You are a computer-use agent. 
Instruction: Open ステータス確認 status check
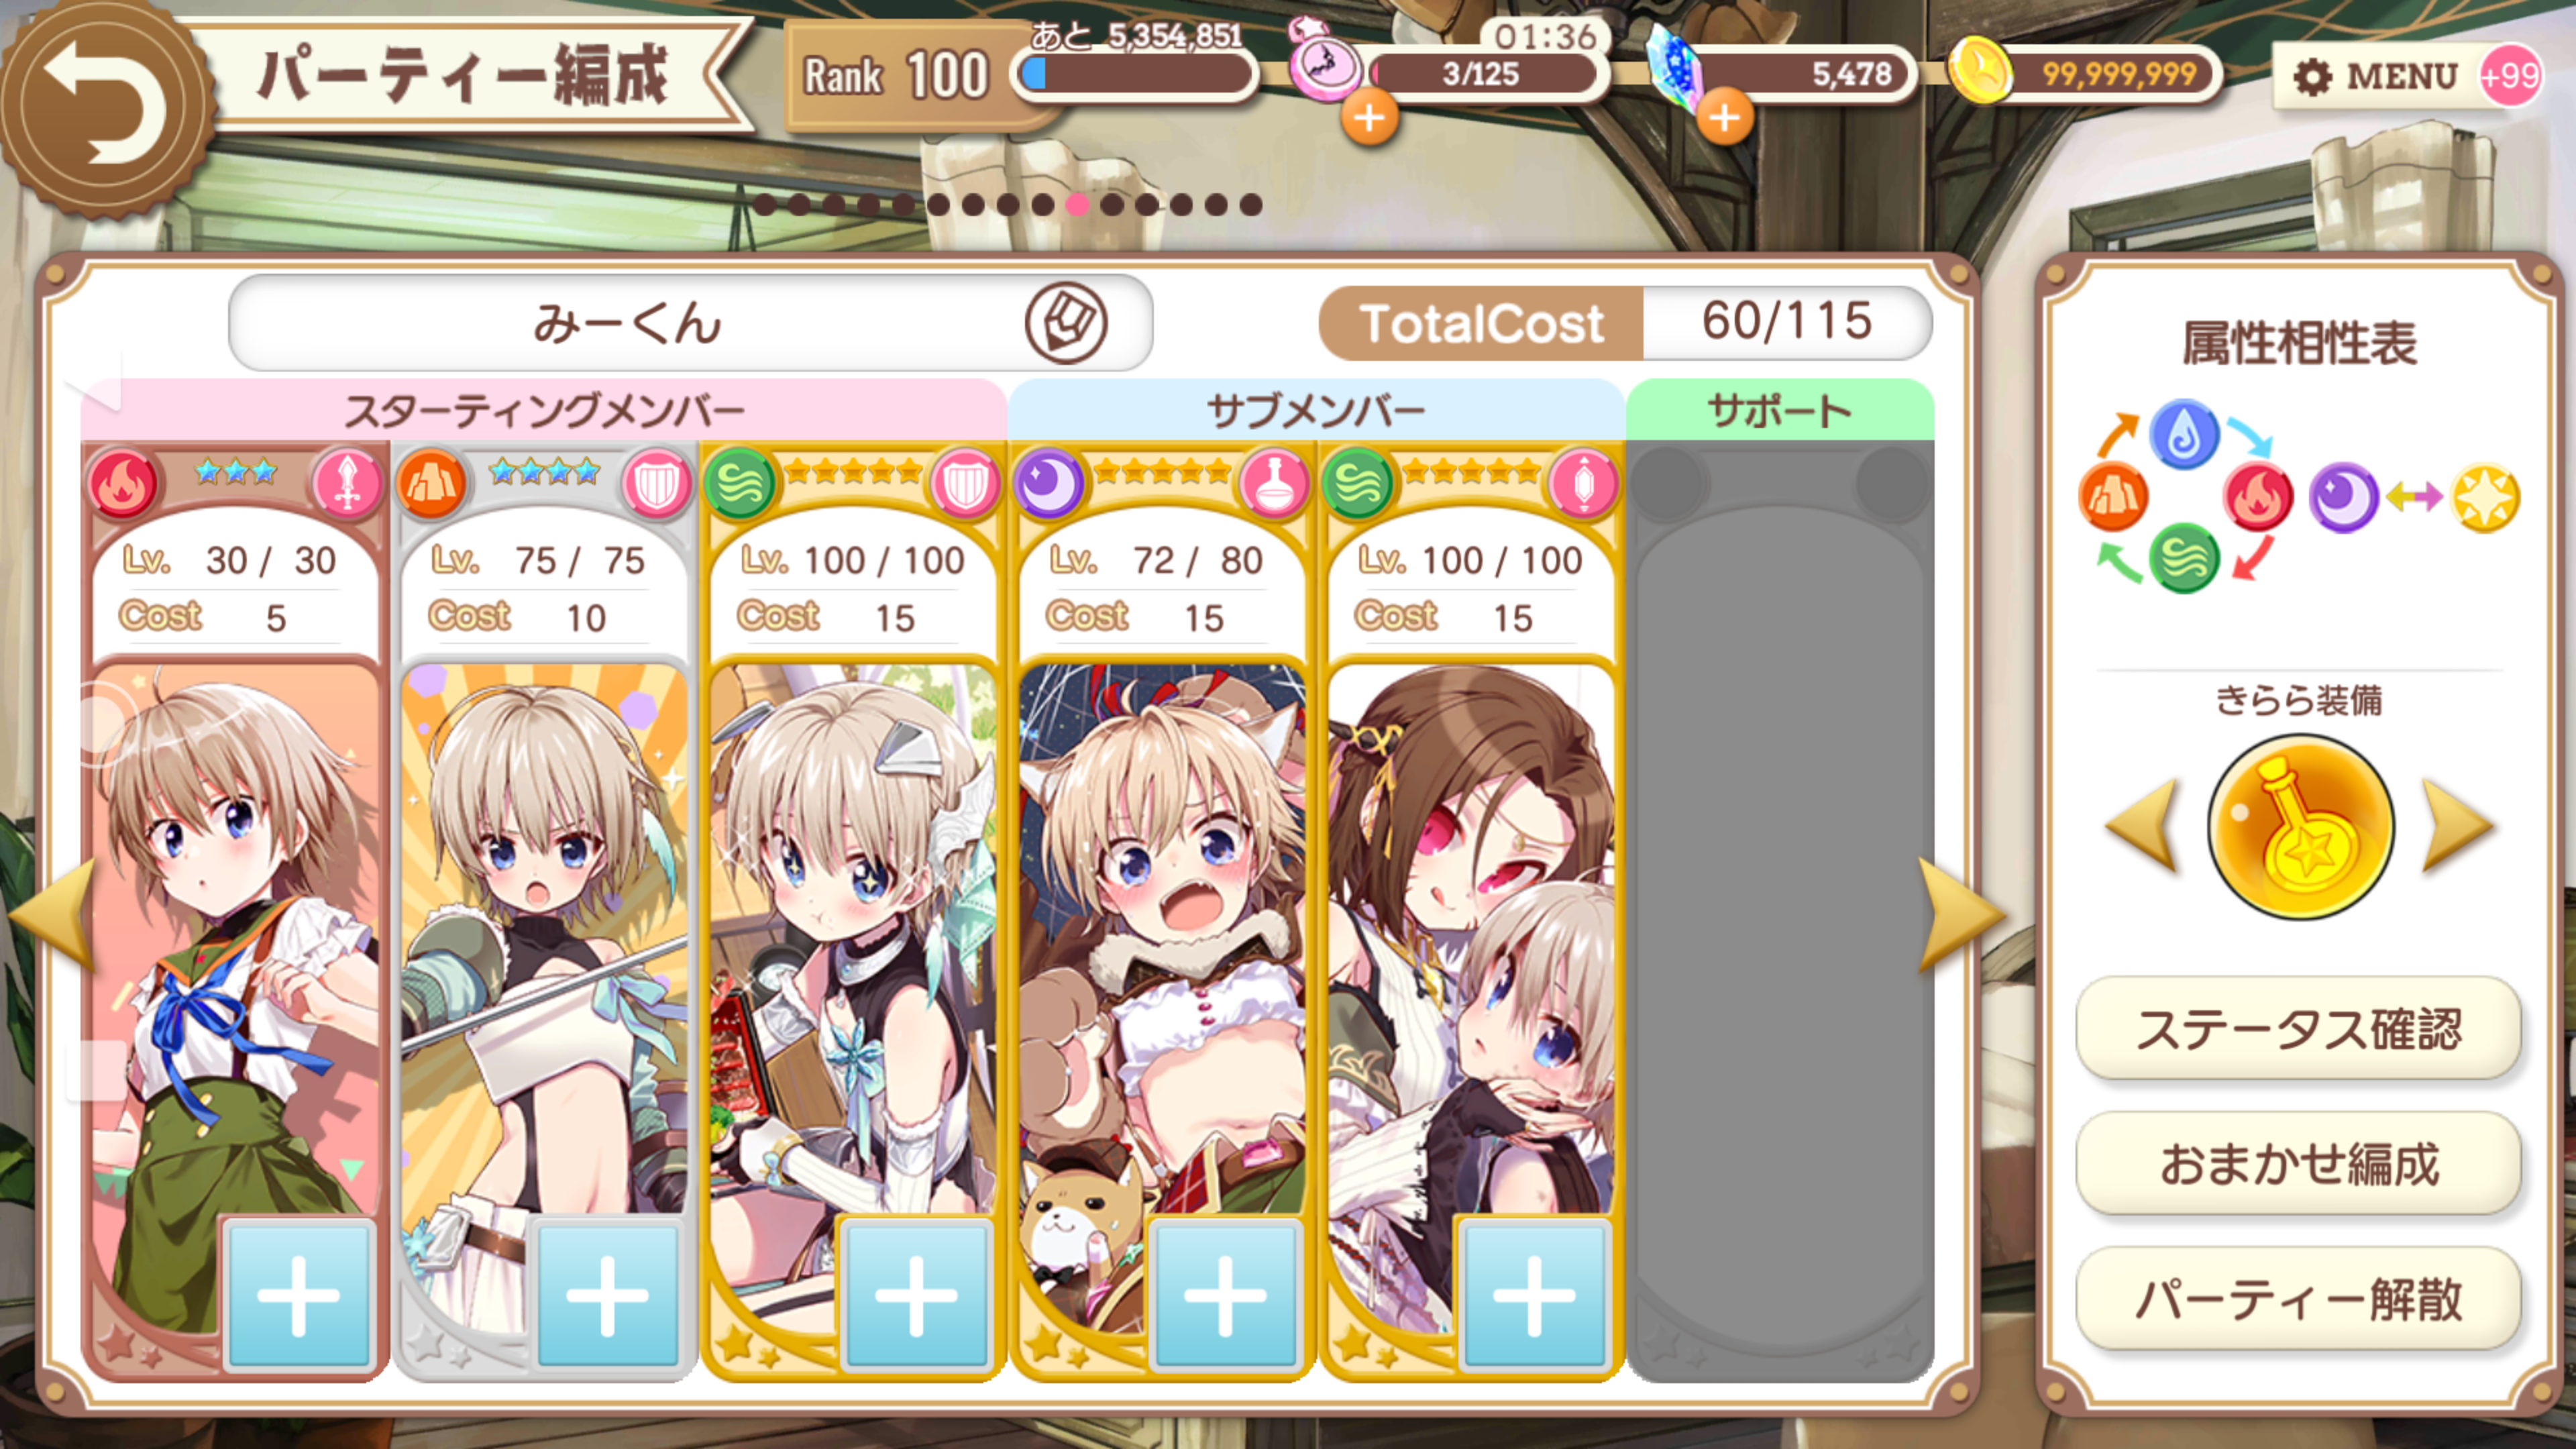[x=2299, y=1029]
